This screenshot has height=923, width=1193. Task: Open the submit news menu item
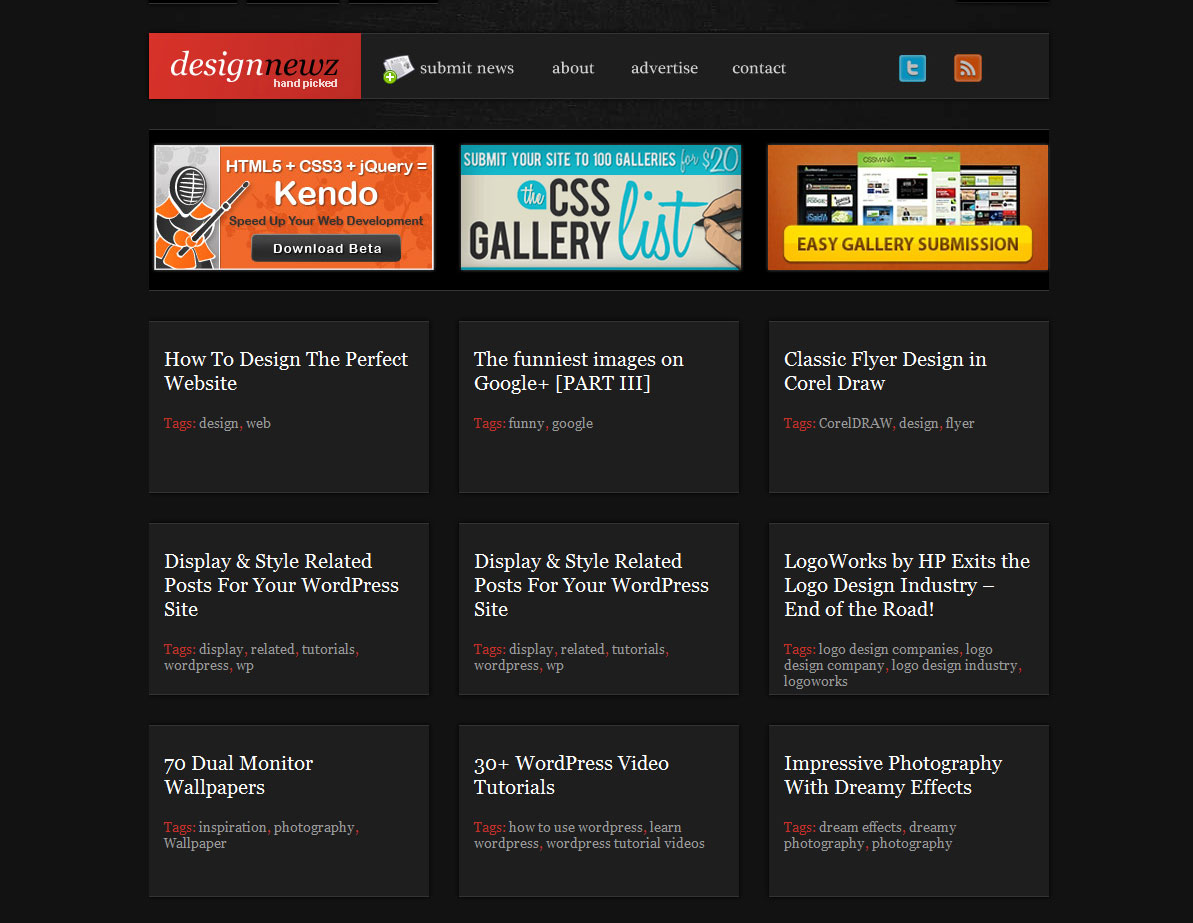(466, 68)
